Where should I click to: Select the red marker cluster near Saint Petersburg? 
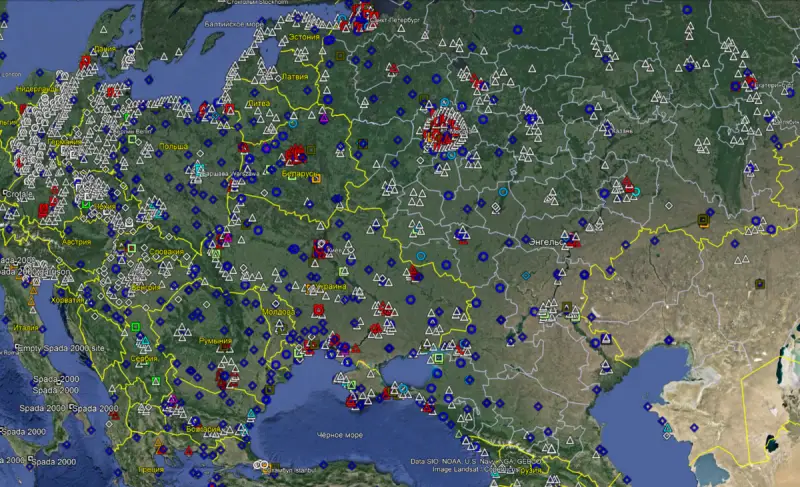point(365,14)
